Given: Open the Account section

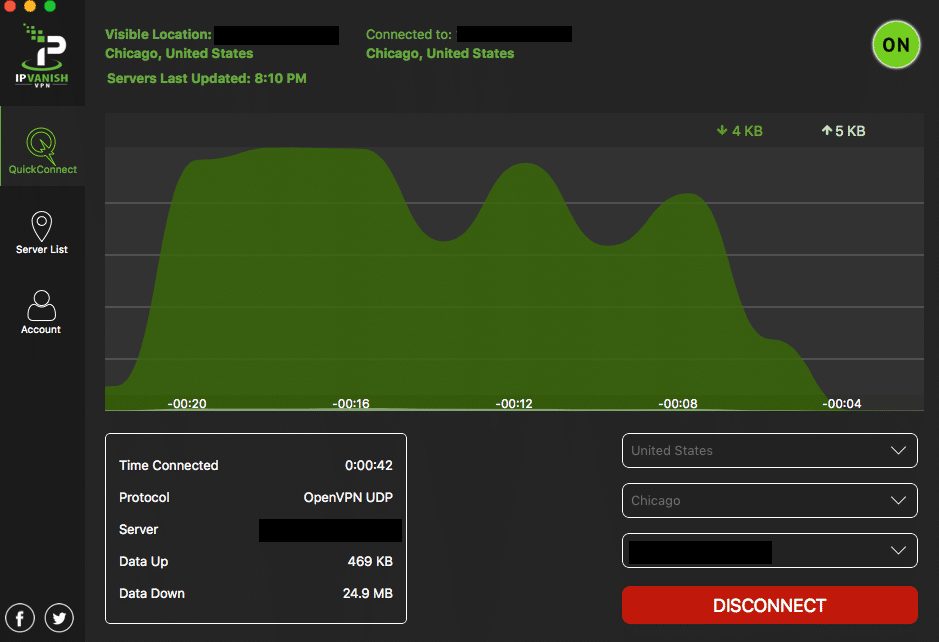Looking at the screenshot, I should point(41,312).
